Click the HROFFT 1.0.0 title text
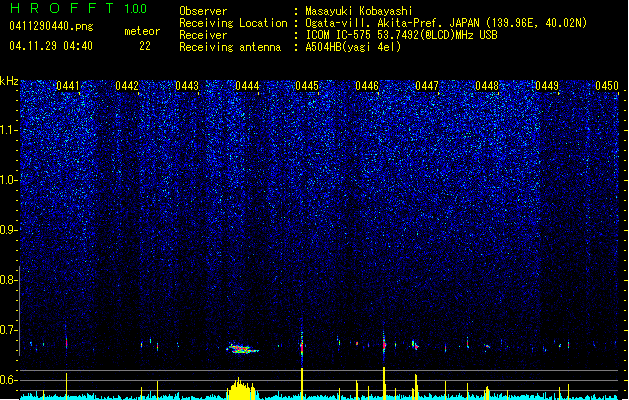 click(x=79, y=8)
